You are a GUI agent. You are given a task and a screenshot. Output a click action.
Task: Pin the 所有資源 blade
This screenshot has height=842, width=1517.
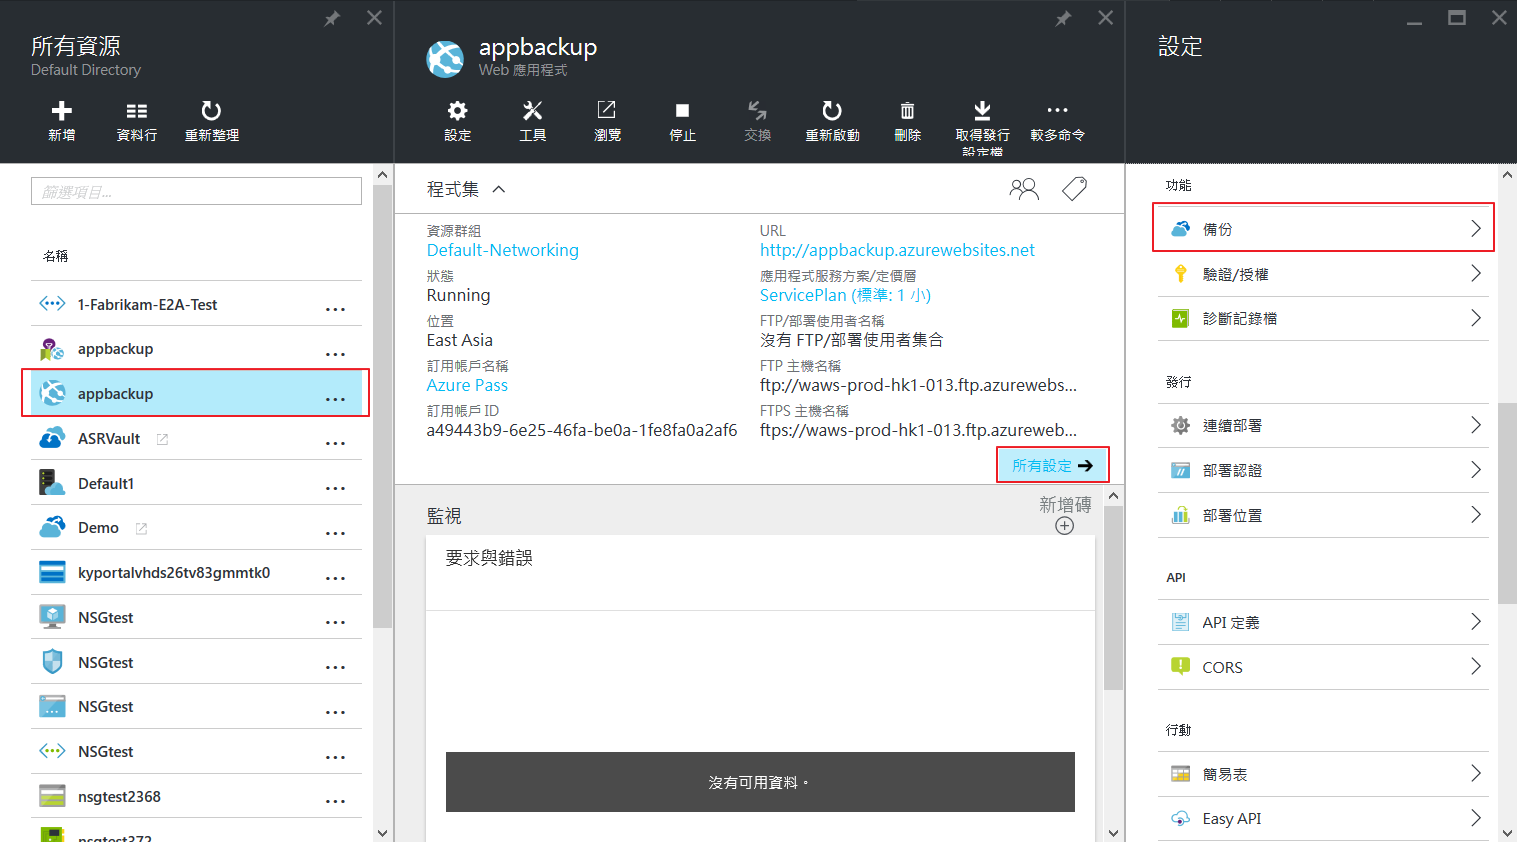point(332,18)
